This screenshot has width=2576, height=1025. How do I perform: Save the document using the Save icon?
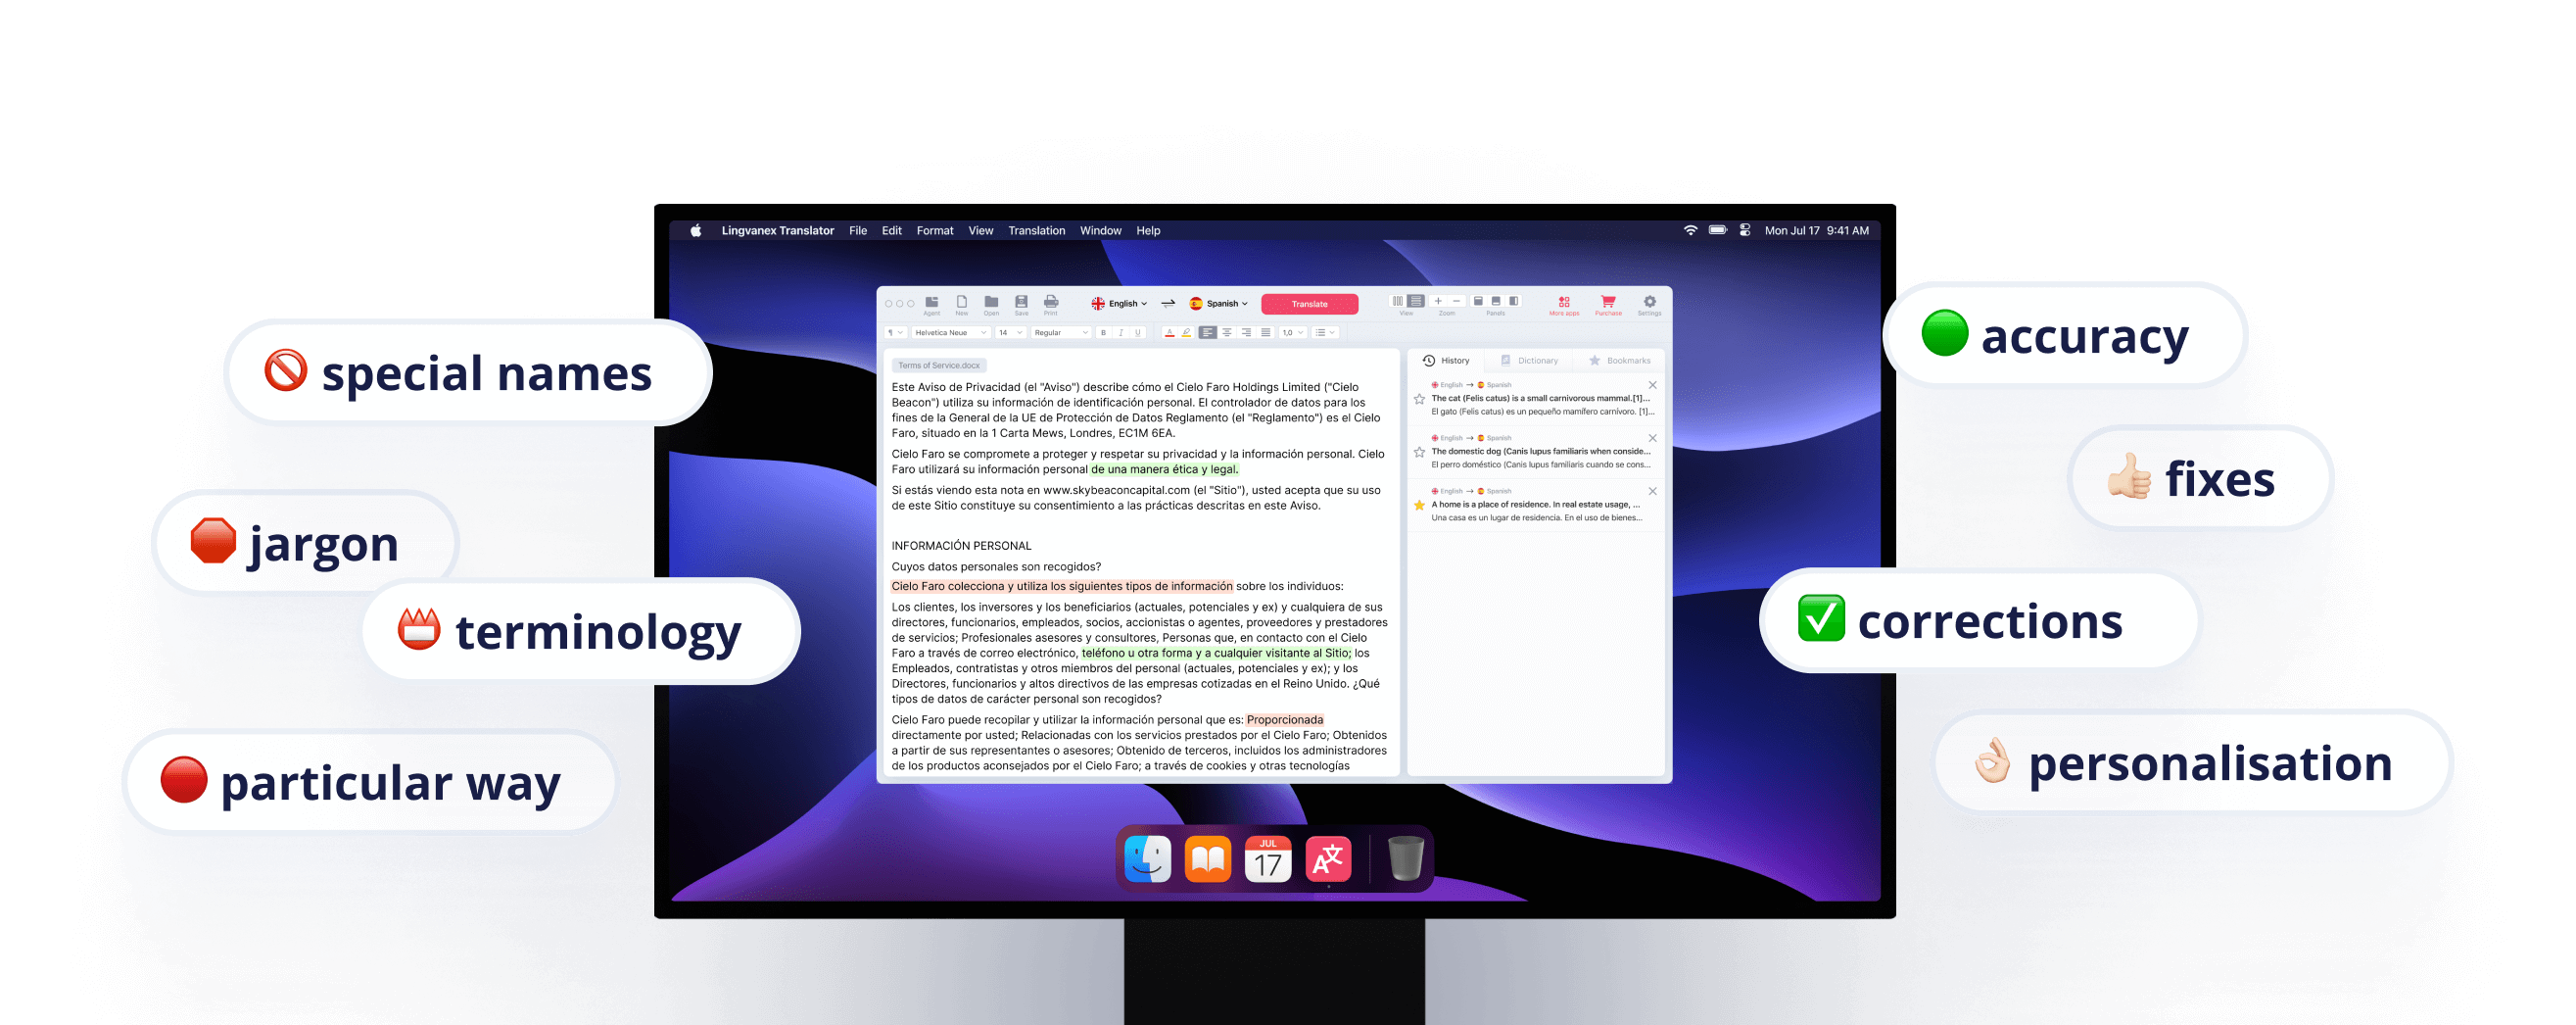click(1021, 303)
